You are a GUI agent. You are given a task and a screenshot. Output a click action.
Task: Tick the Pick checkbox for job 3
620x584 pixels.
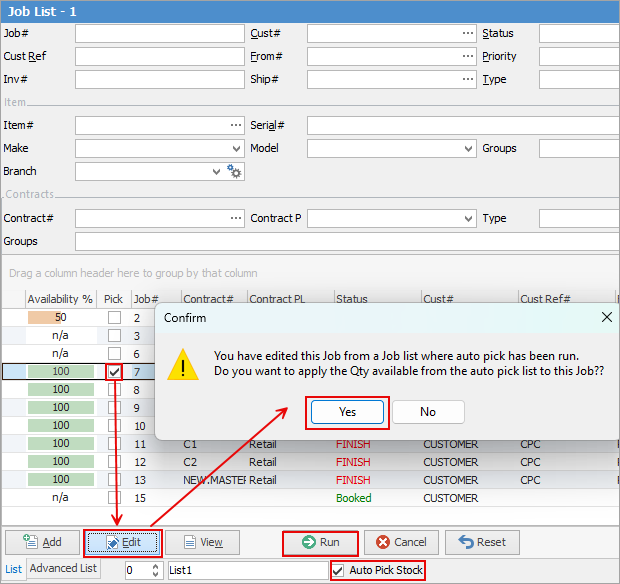(114, 336)
